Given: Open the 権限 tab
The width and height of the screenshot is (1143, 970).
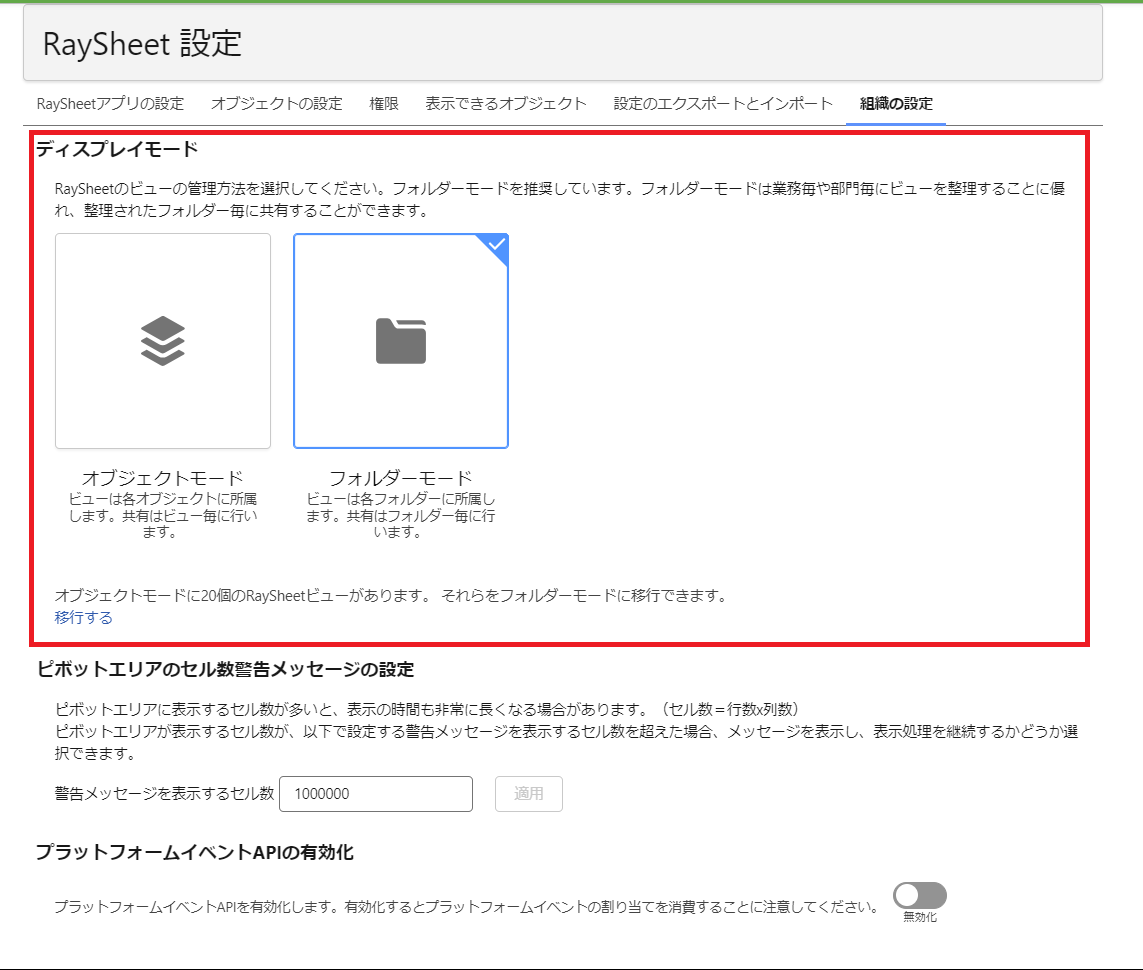Looking at the screenshot, I should (383, 103).
